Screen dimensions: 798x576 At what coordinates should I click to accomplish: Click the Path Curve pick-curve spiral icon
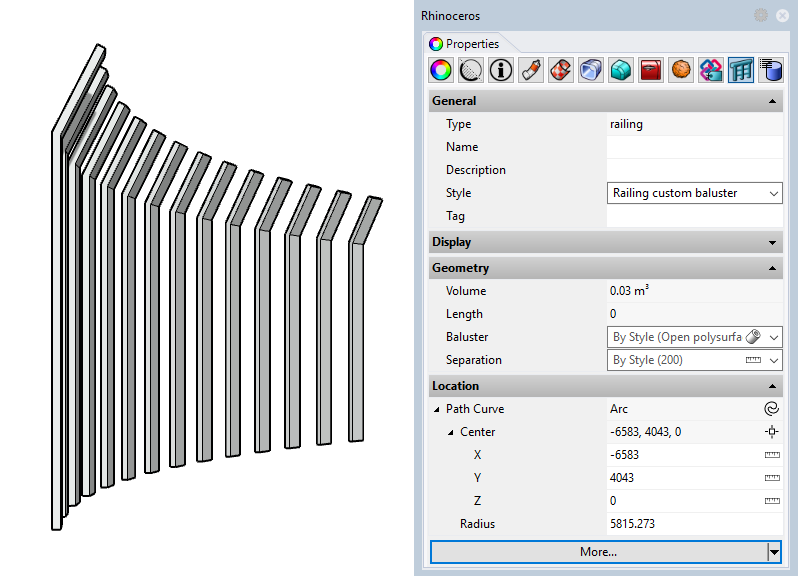(772, 409)
